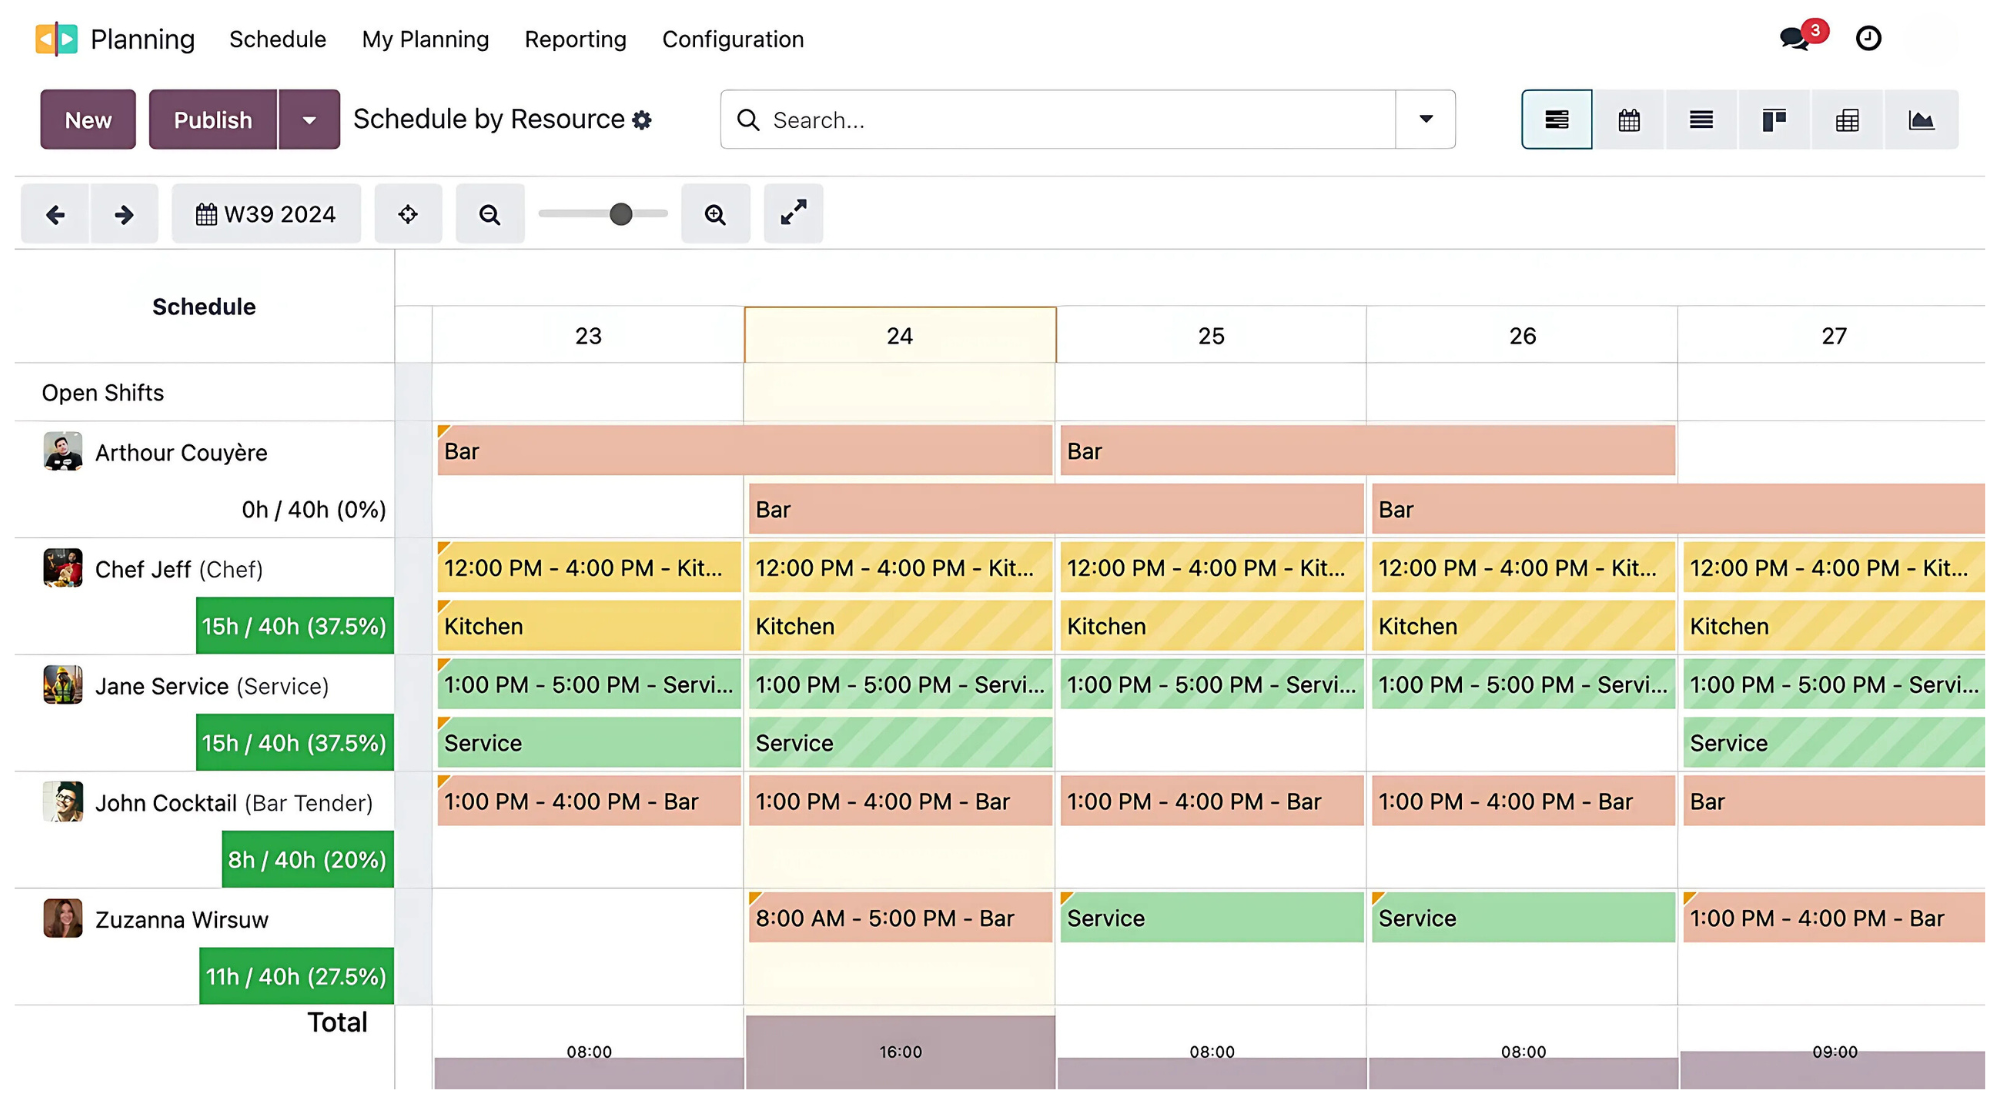Open the W39 2024 date picker

click(266, 214)
